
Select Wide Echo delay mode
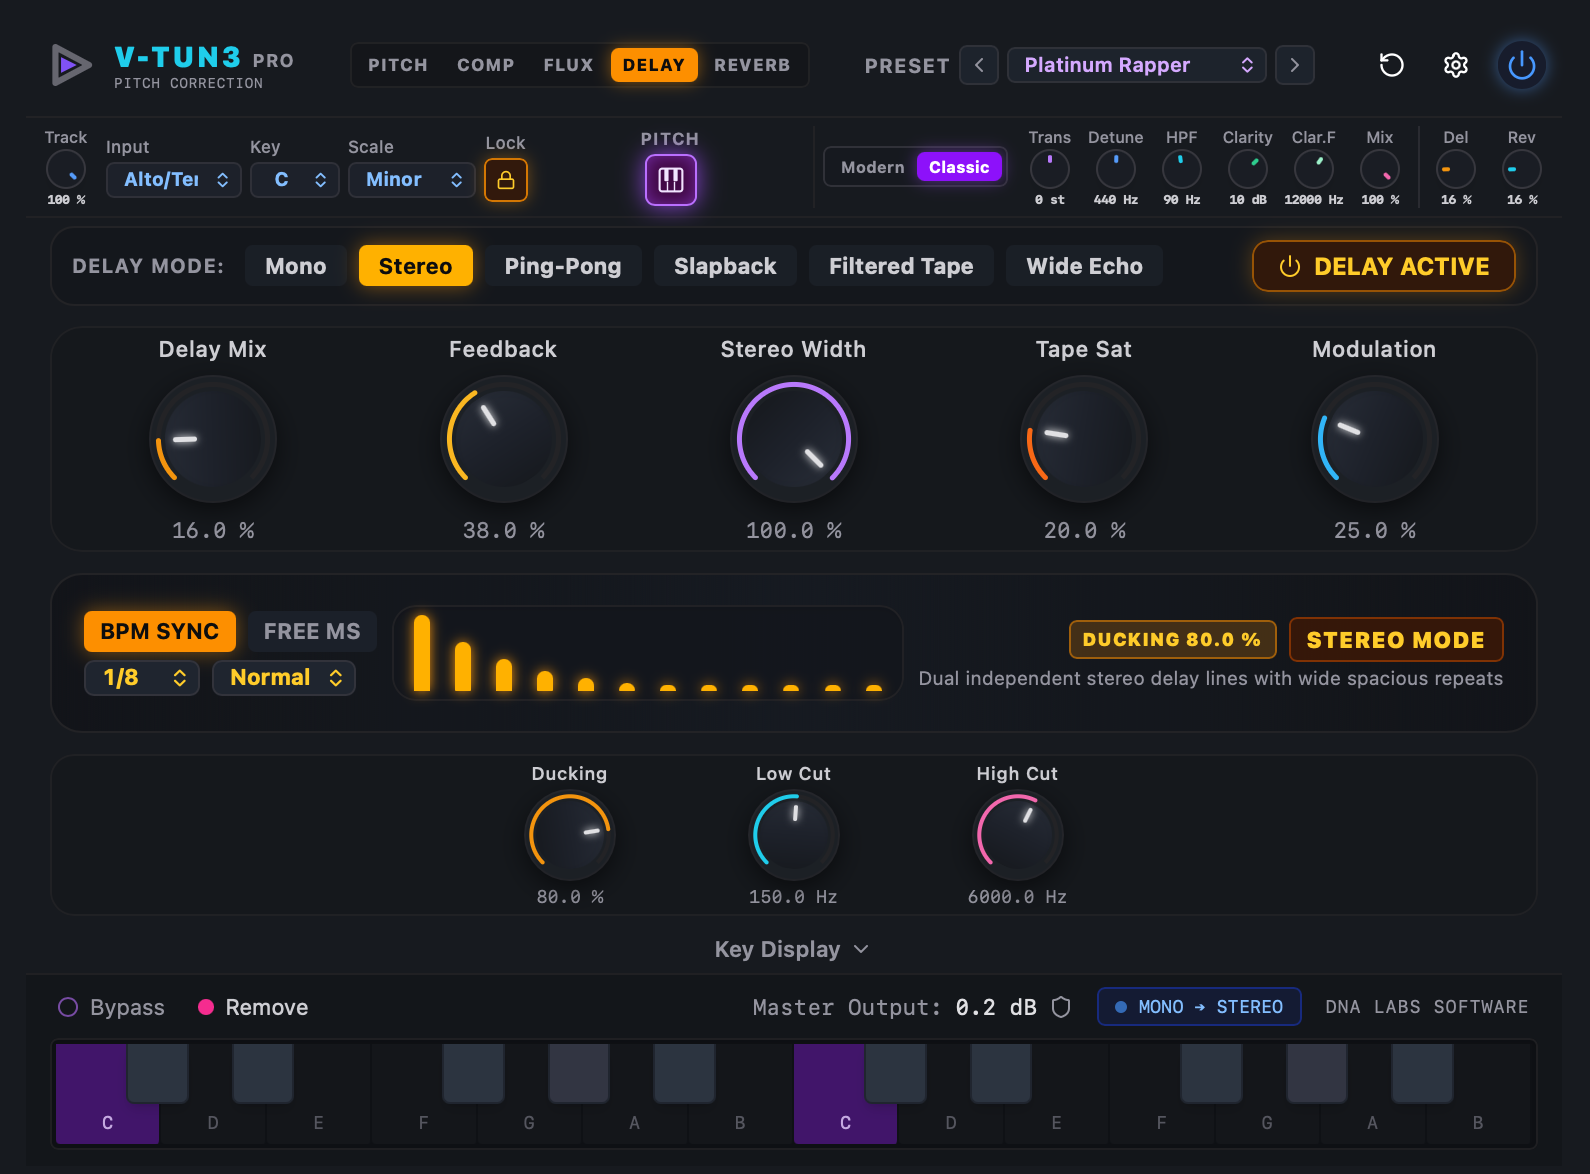tap(1084, 266)
